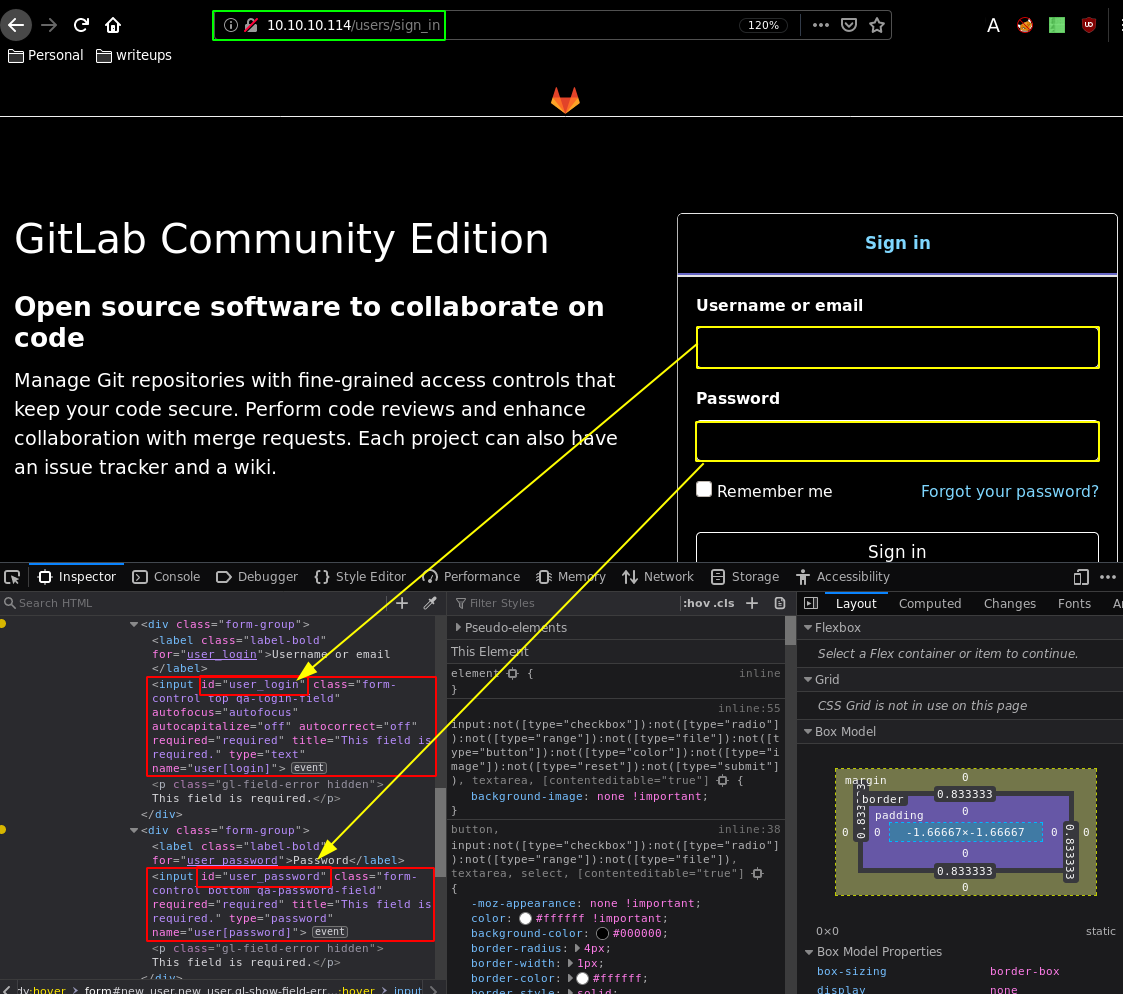Click the Sign in submit button
The height and width of the screenshot is (994, 1123).
point(897,549)
